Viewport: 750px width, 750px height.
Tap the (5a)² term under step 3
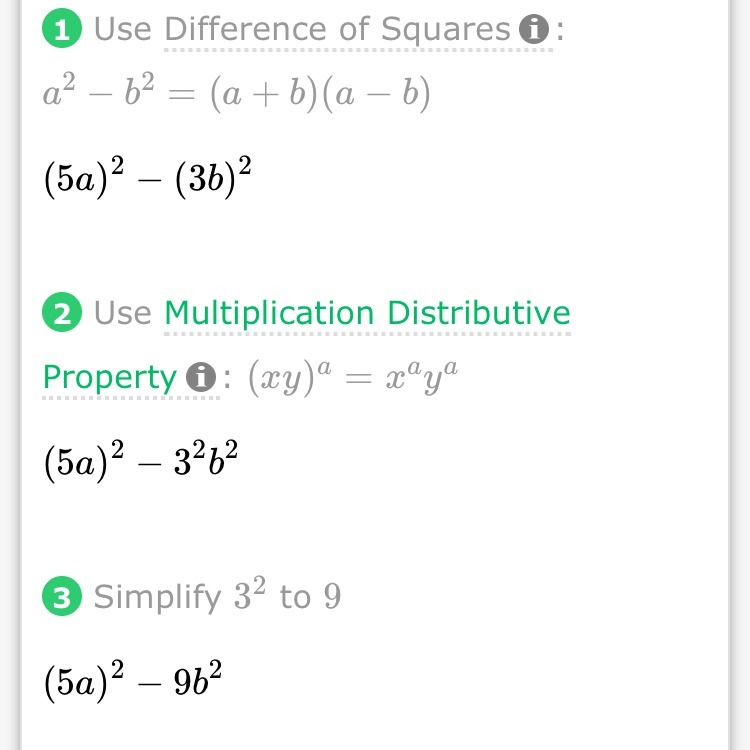(x=86, y=681)
